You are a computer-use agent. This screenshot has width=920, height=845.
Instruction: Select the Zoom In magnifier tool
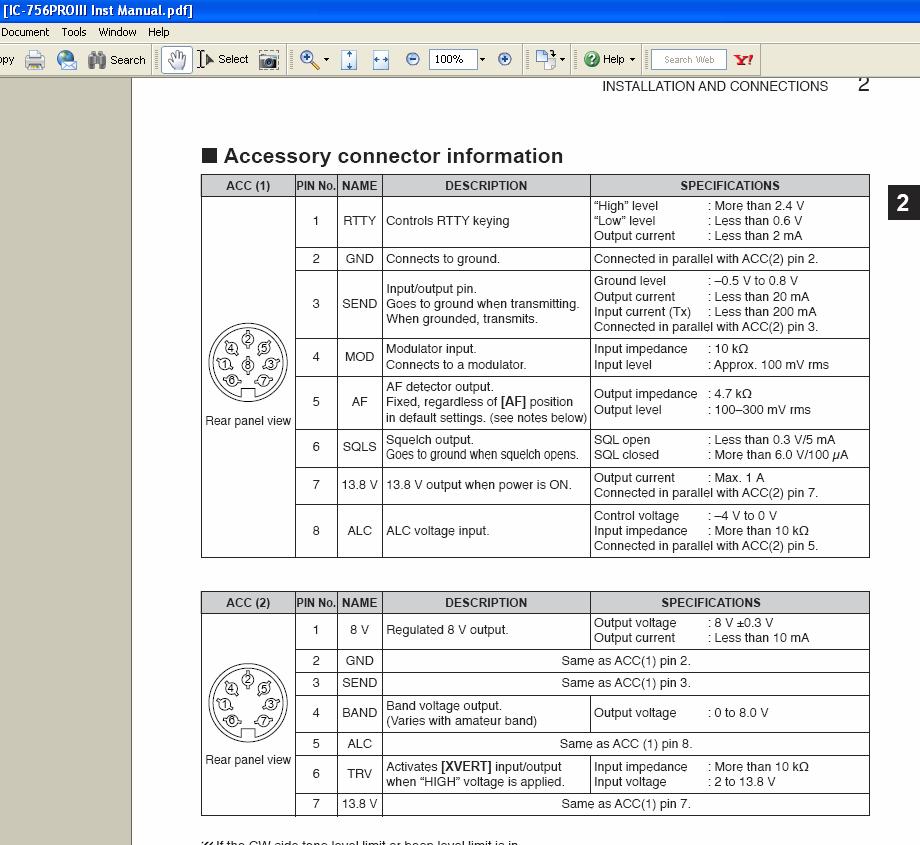[309, 59]
